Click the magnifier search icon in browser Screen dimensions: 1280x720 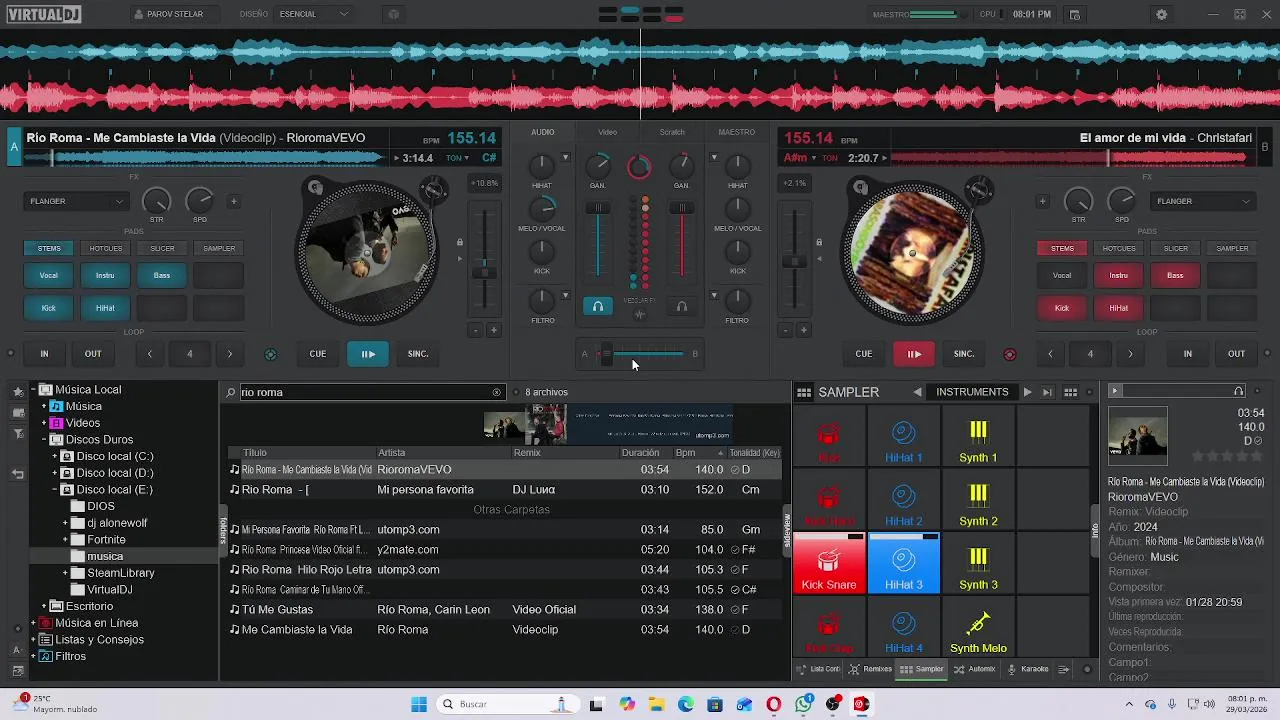point(231,392)
